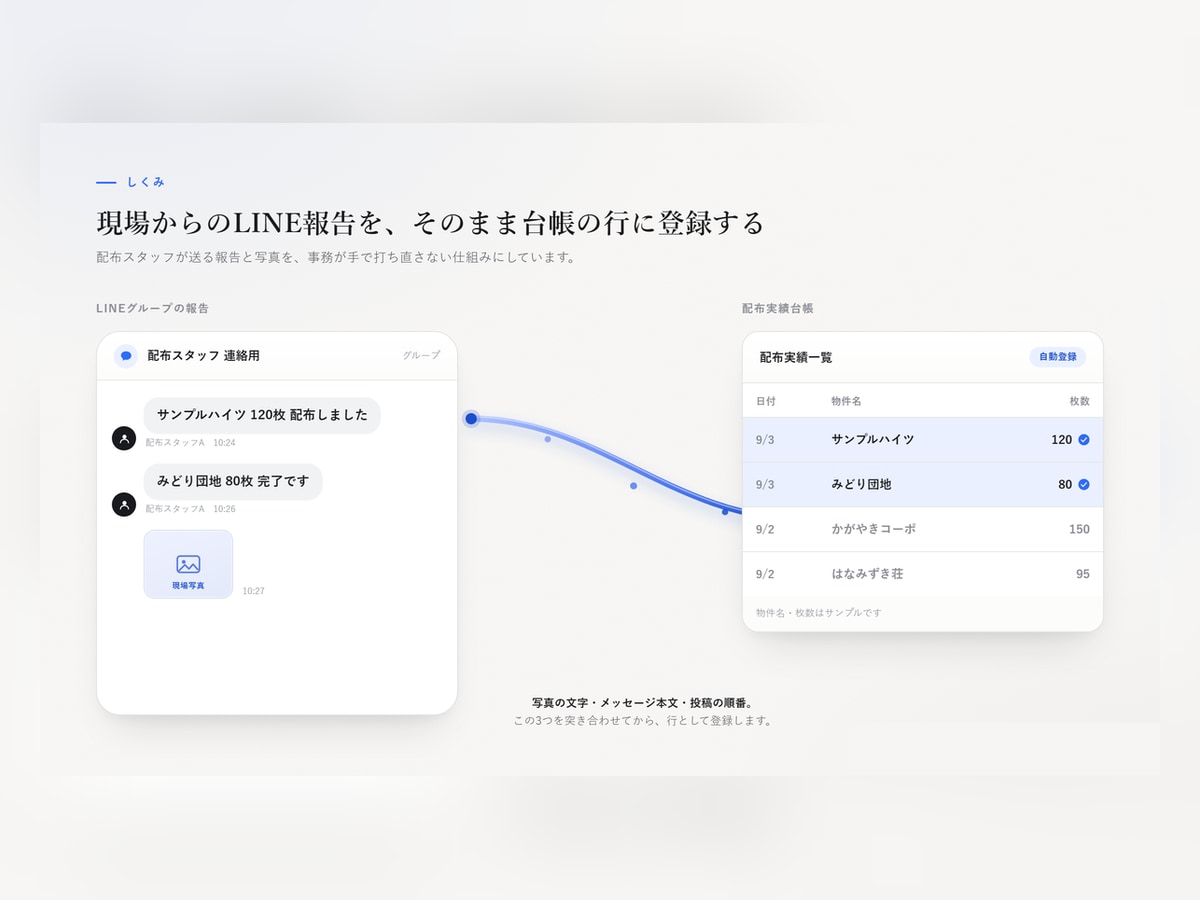Screen dimensions: 1200x900
Task: Click the avatar next to サンプルハイツ message
Action: [124, 438]
